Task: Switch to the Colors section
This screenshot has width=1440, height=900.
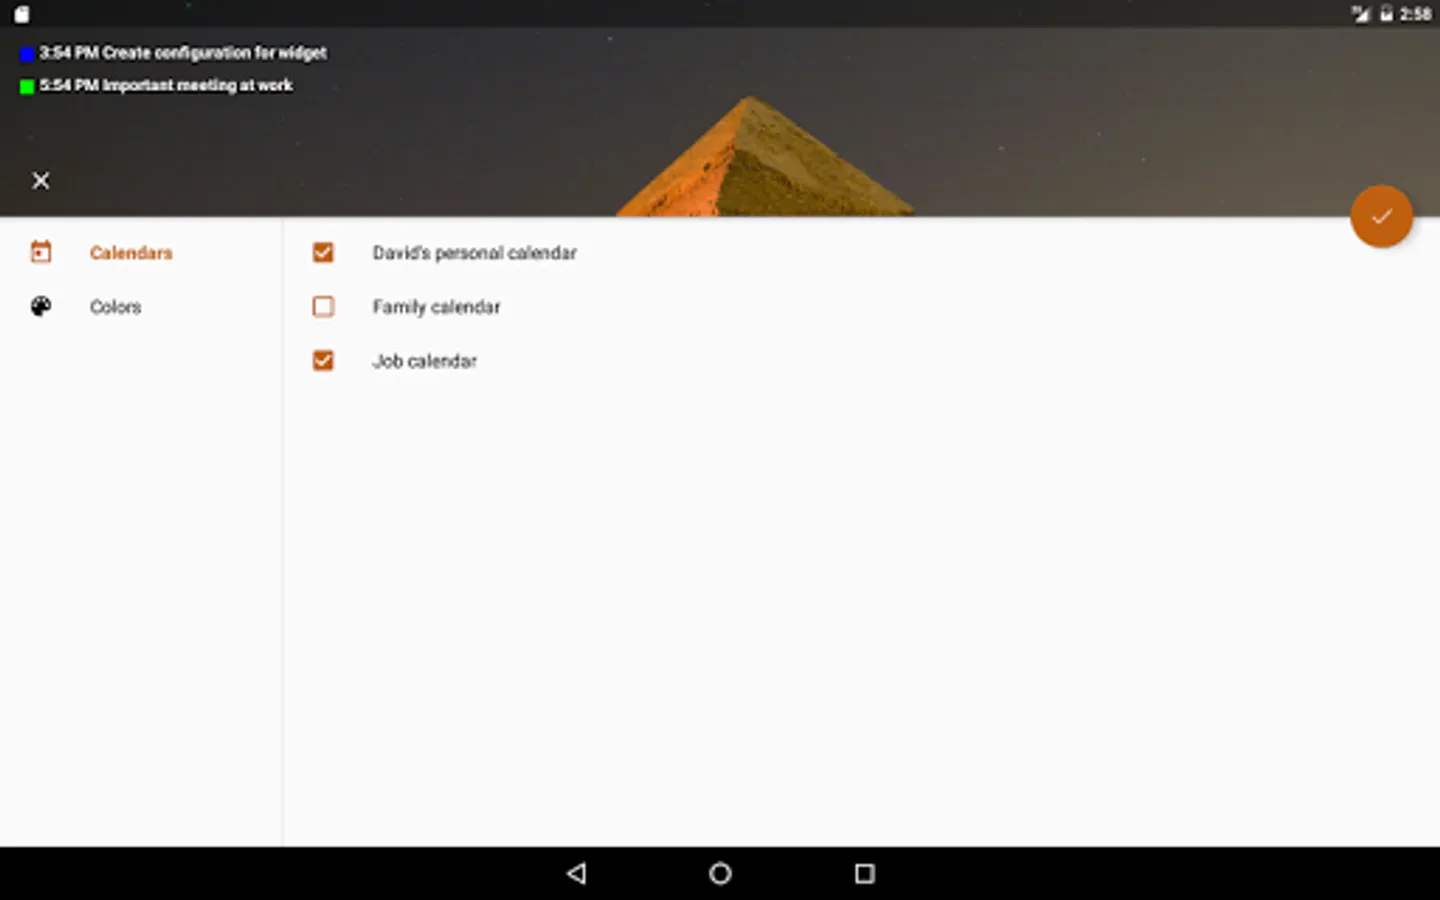Action: (x=115, y=307)
